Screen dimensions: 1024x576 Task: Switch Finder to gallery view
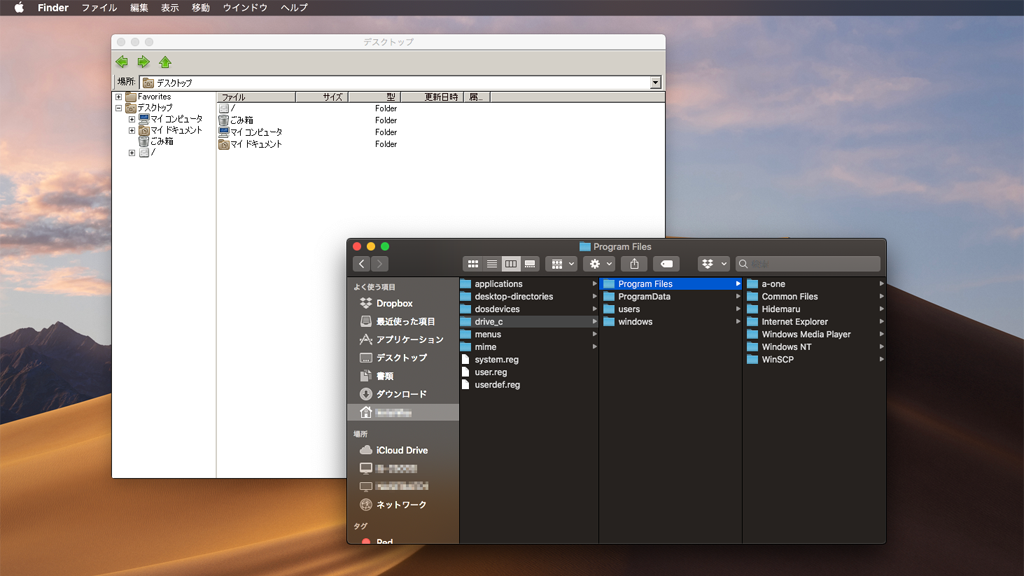point(530,264)
